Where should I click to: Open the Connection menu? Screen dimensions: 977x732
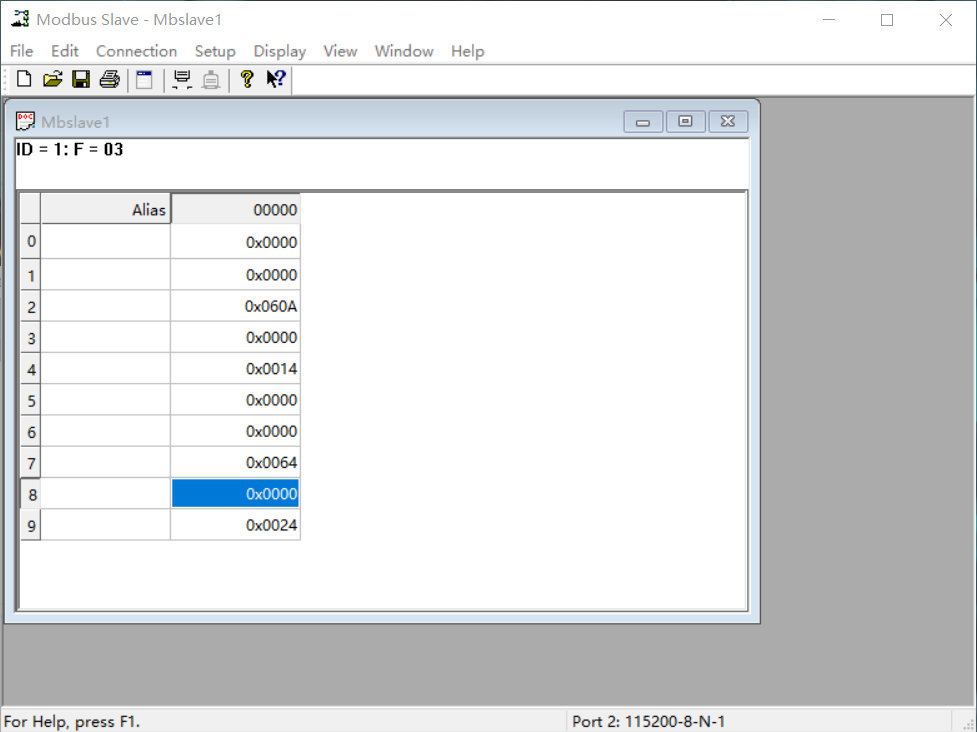pos(136,51)
